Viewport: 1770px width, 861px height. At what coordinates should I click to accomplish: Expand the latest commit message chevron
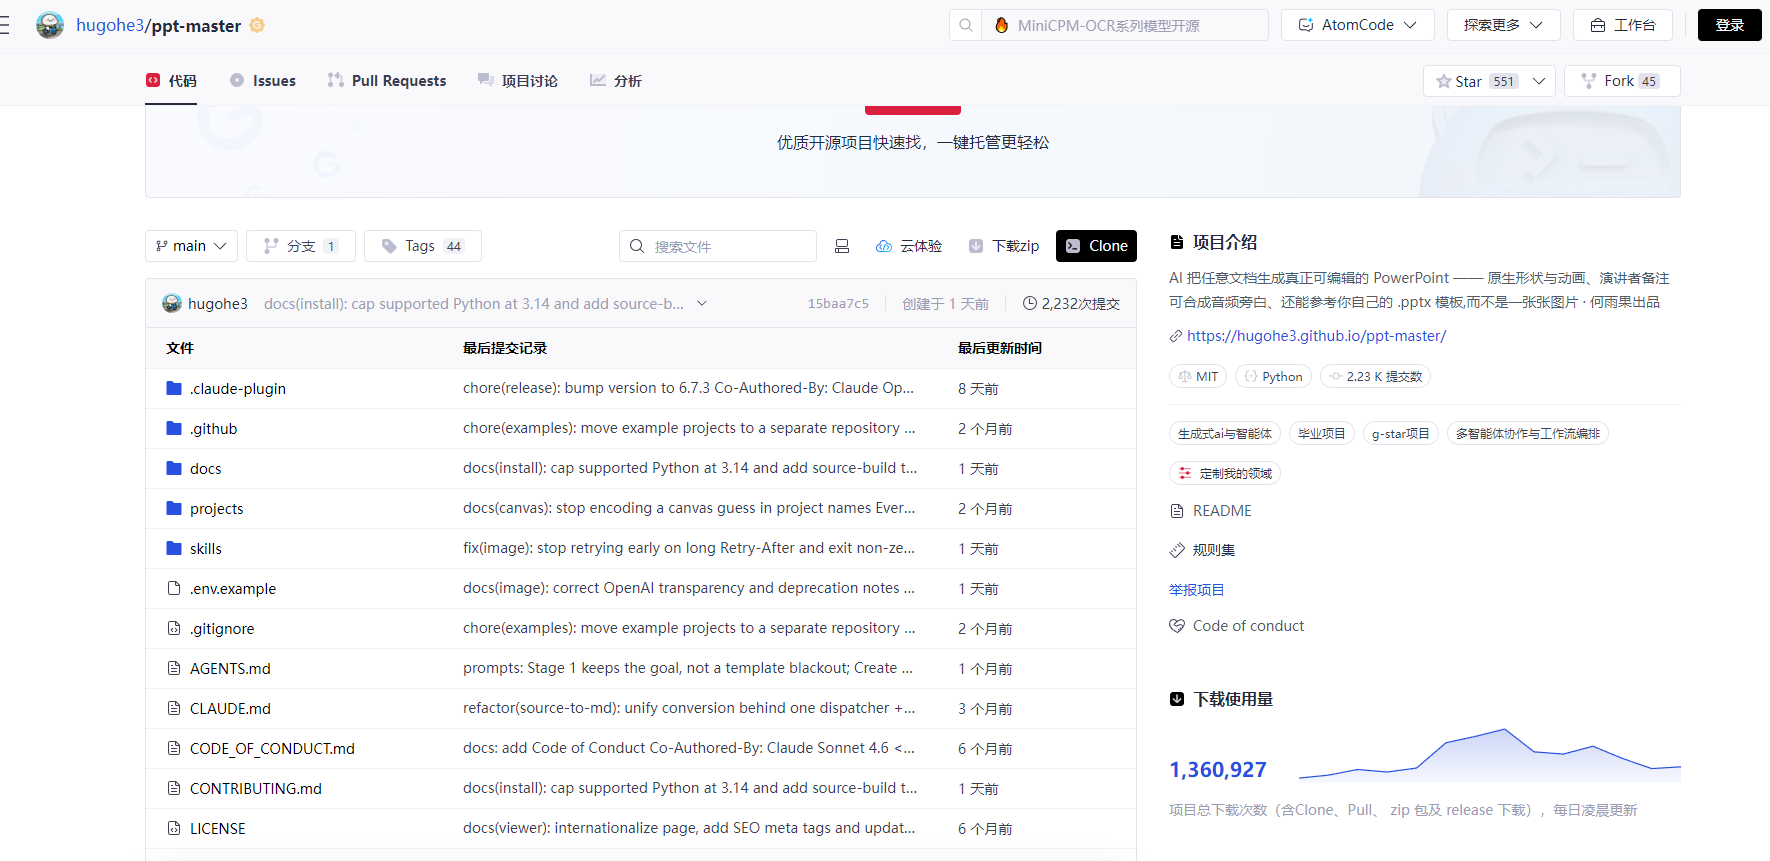tap(702, 304)
